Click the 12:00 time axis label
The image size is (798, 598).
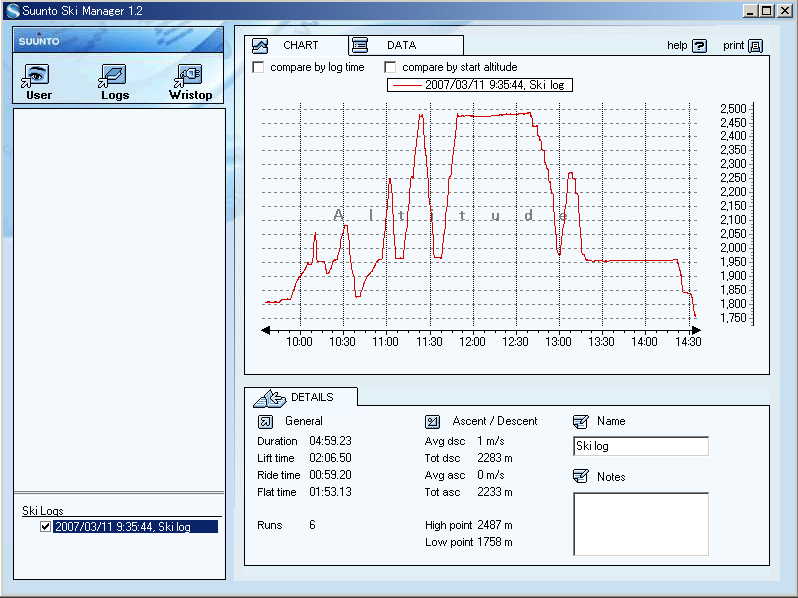tap(472, 341)
